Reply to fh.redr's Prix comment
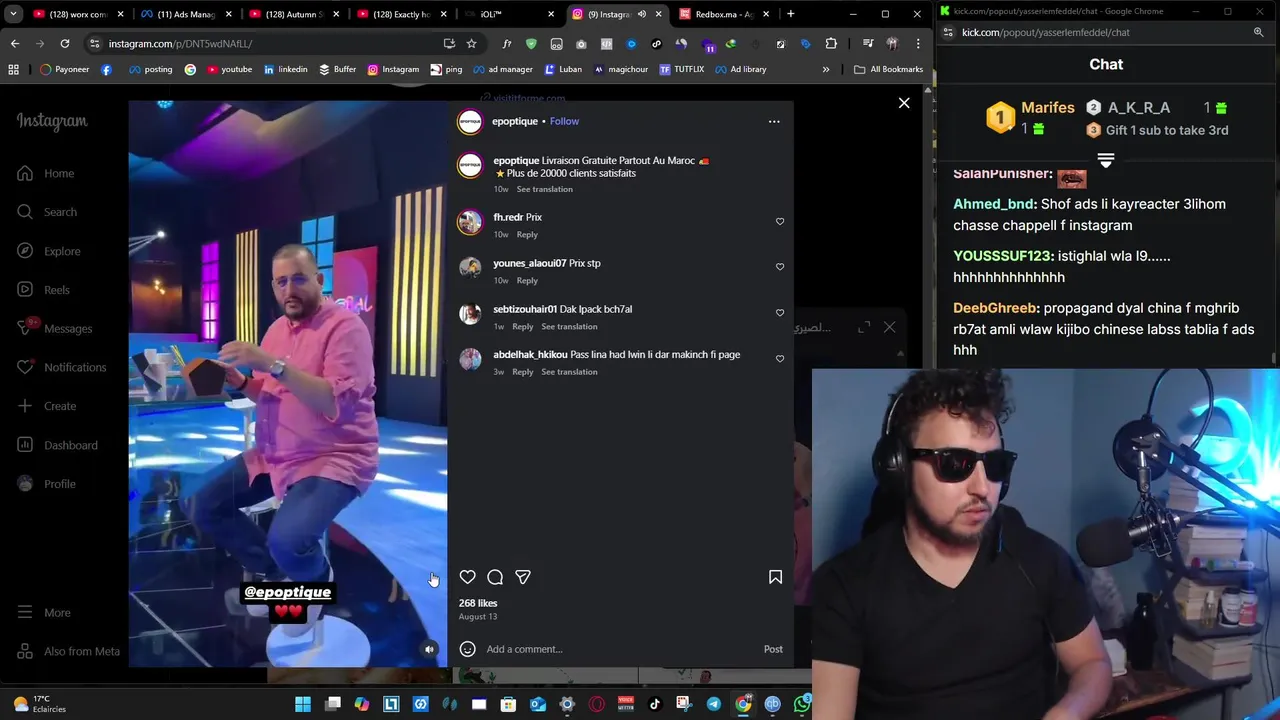This screenshot has width=1280, height=720. 527,234
